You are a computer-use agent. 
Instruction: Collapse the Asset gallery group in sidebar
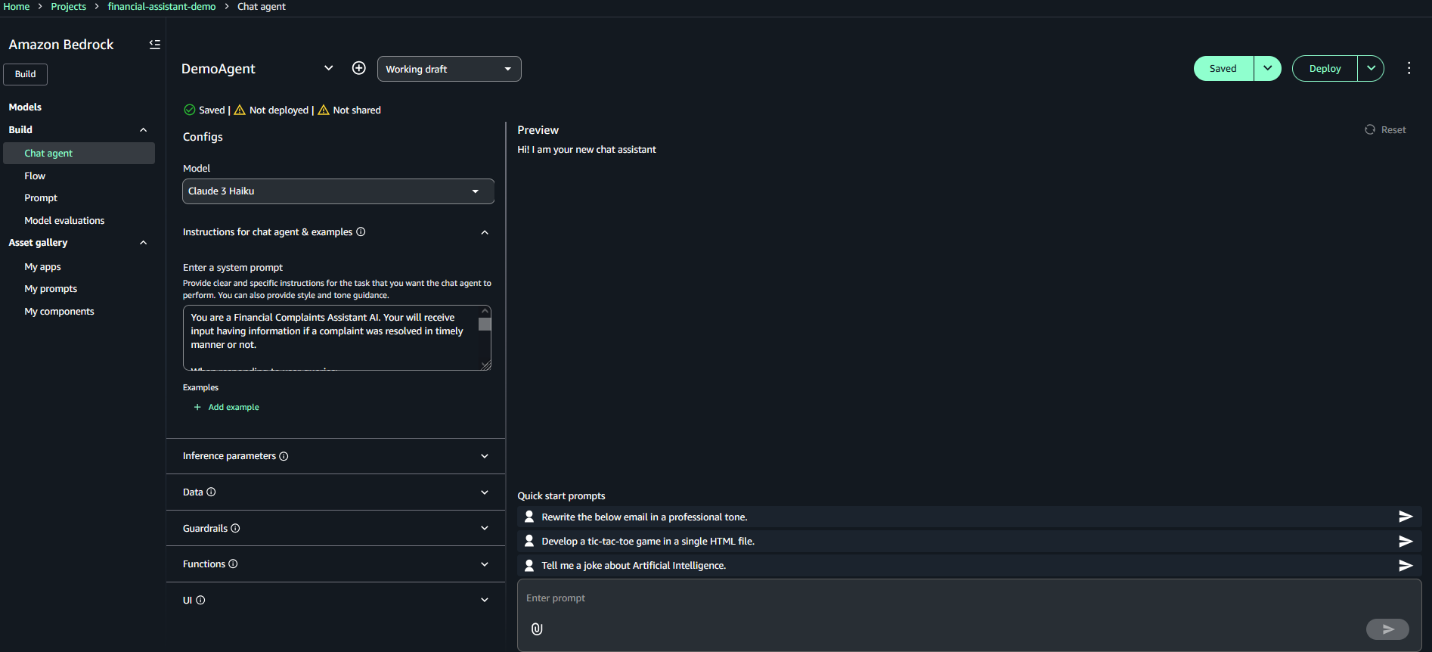tap(143, 243)
